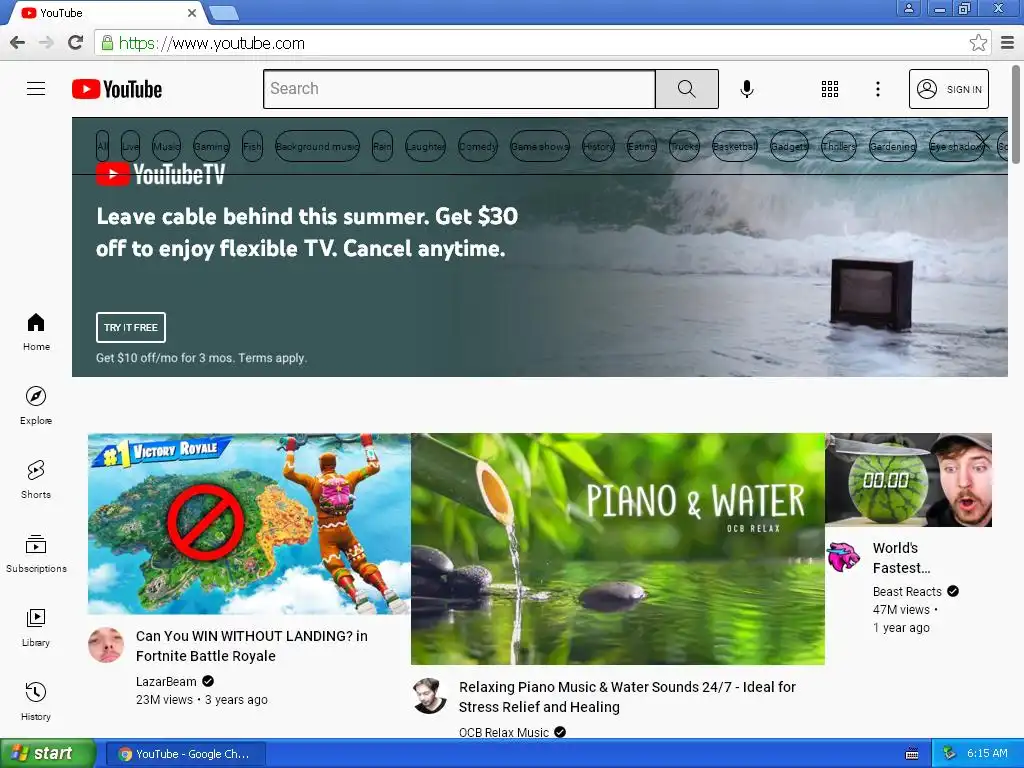Open the watermelon video thumbnail
The image size is (1024, 768).
[x=908, y=480]
